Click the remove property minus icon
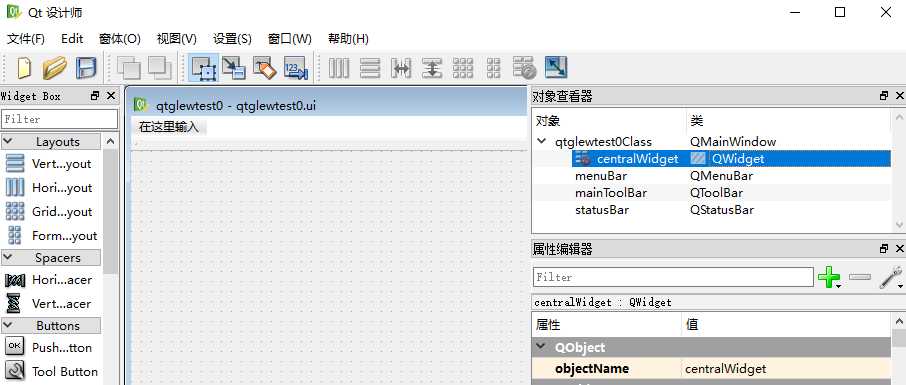 coord(860,277)
